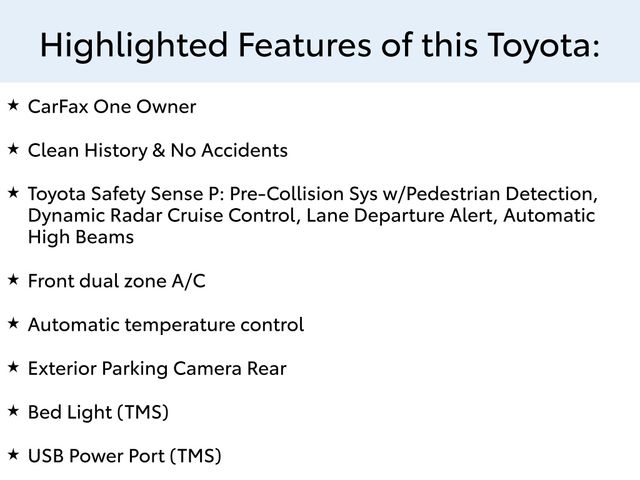Select the CarFax One Owner text

coord(112,107)
